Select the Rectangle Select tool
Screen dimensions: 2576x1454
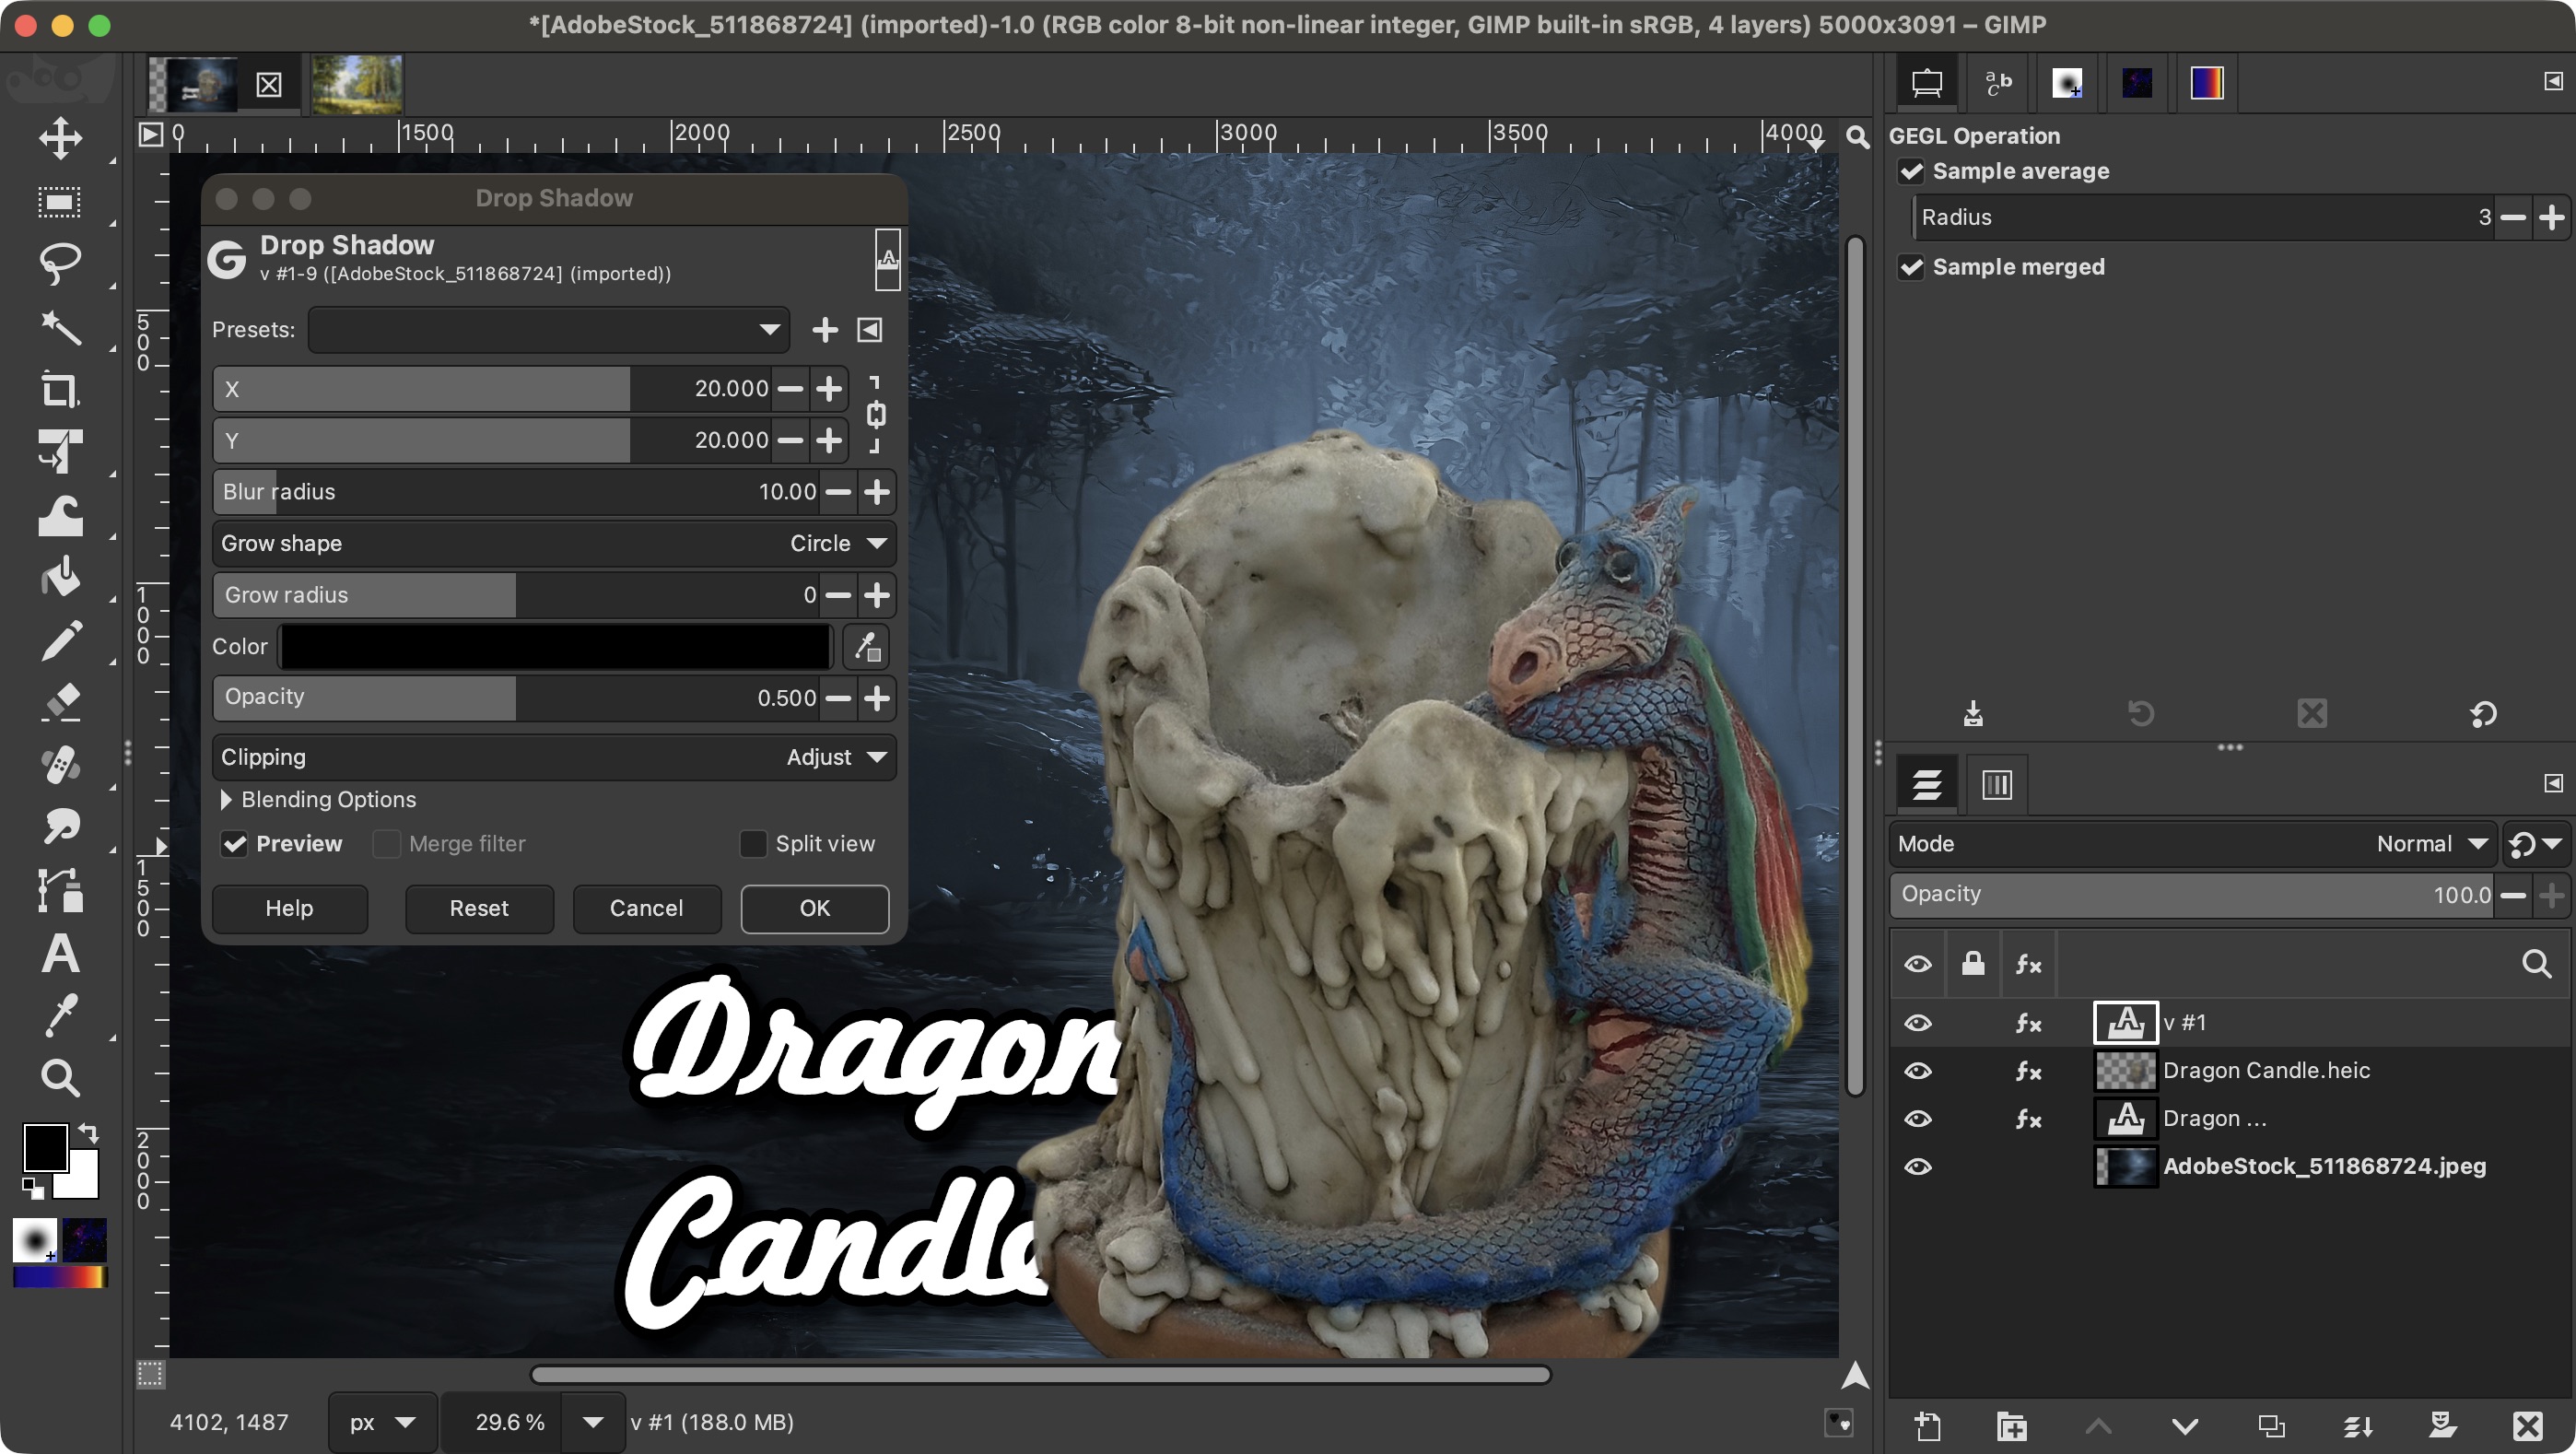[60, 202]
